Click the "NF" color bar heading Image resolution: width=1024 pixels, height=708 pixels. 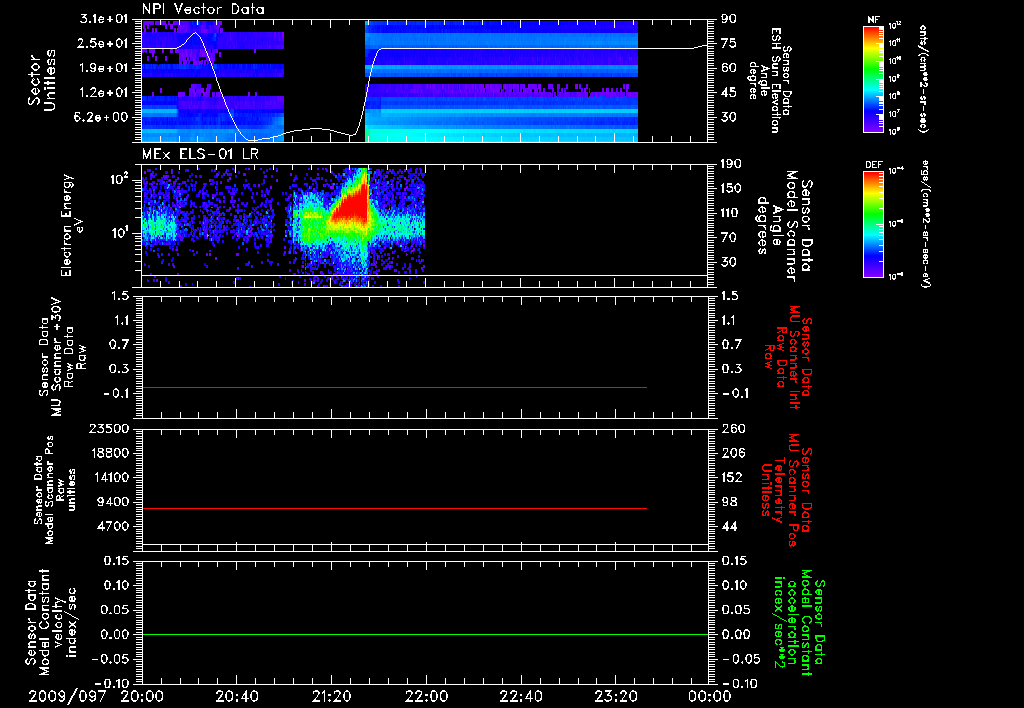[x=873, y=20]
